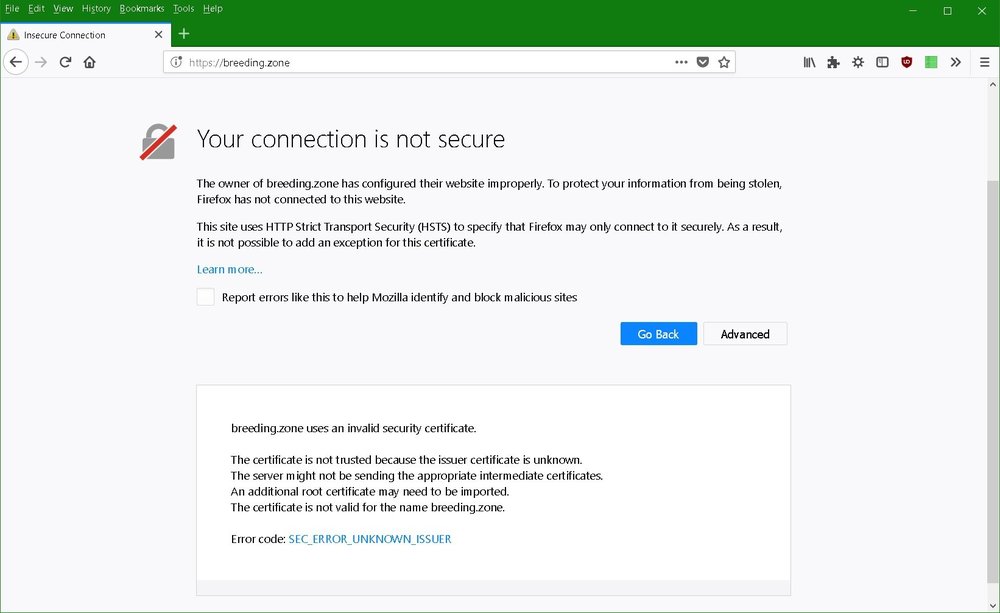
Task: Go to the Home page
Action: click(x=90, y=62)
